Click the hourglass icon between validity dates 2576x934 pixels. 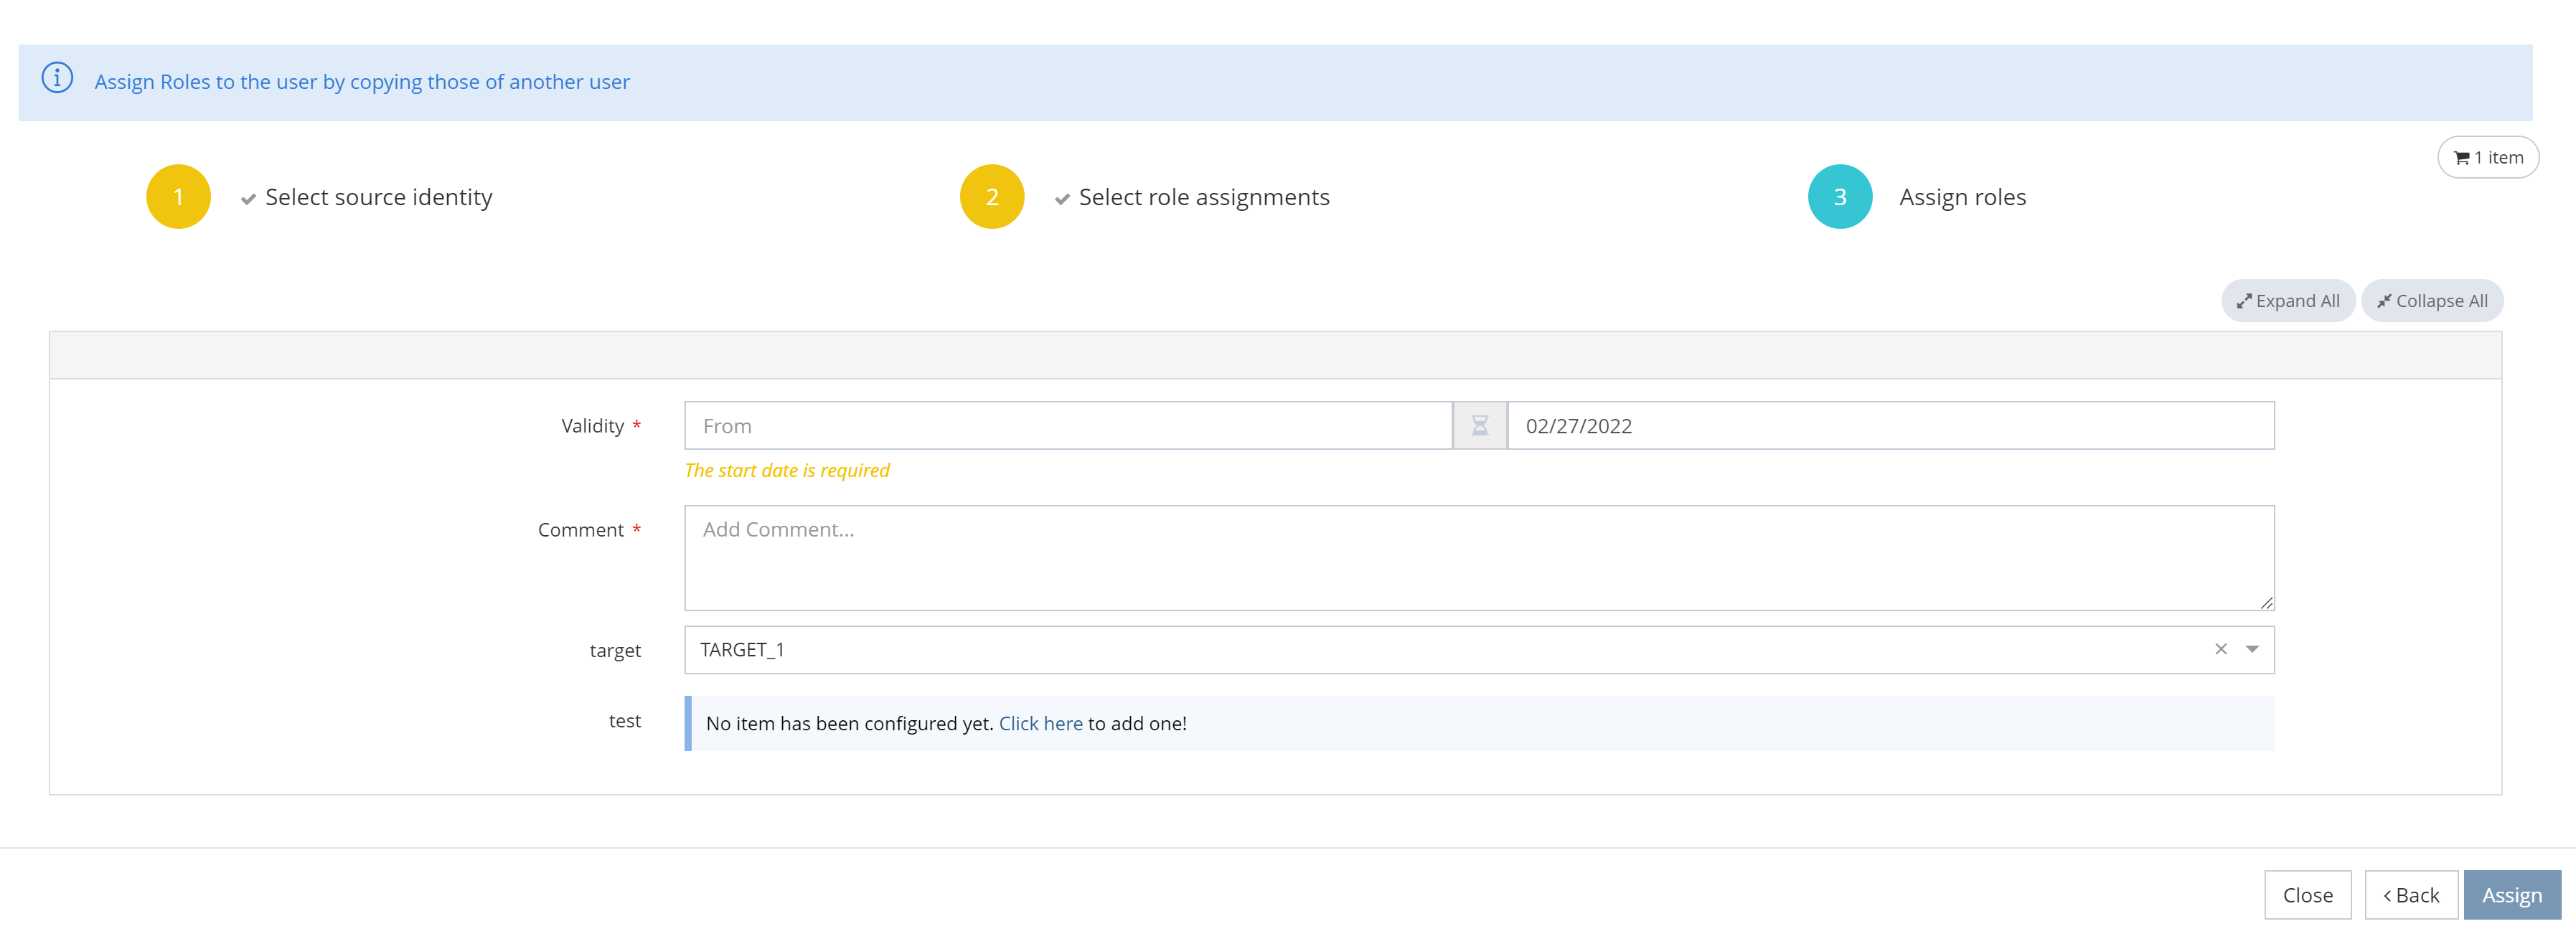click(x=1479, y=426)
